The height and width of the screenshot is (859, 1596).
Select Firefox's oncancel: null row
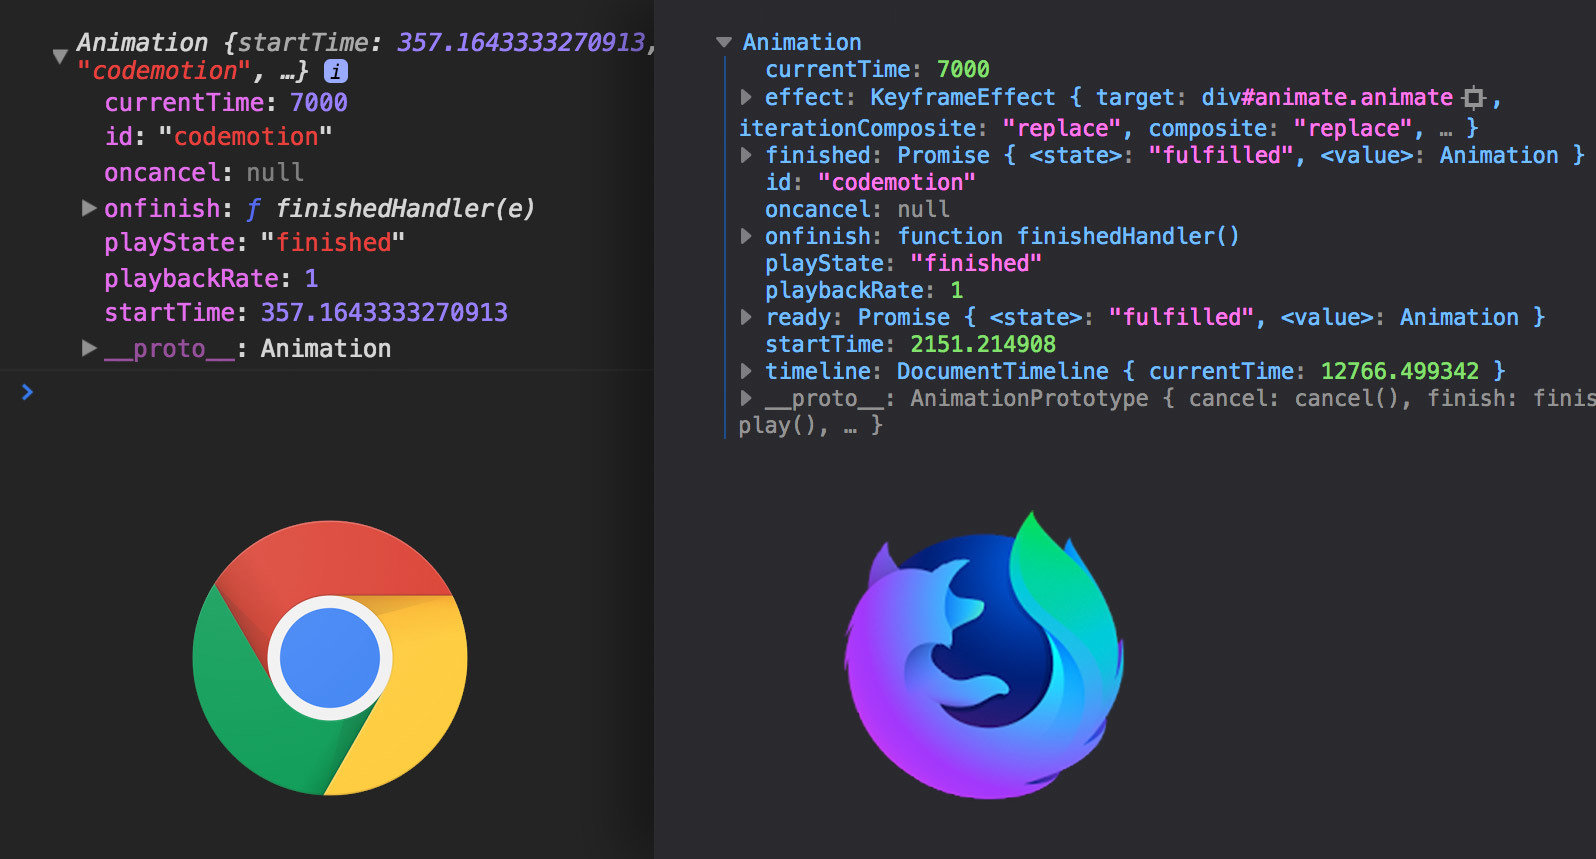point(857,209)
